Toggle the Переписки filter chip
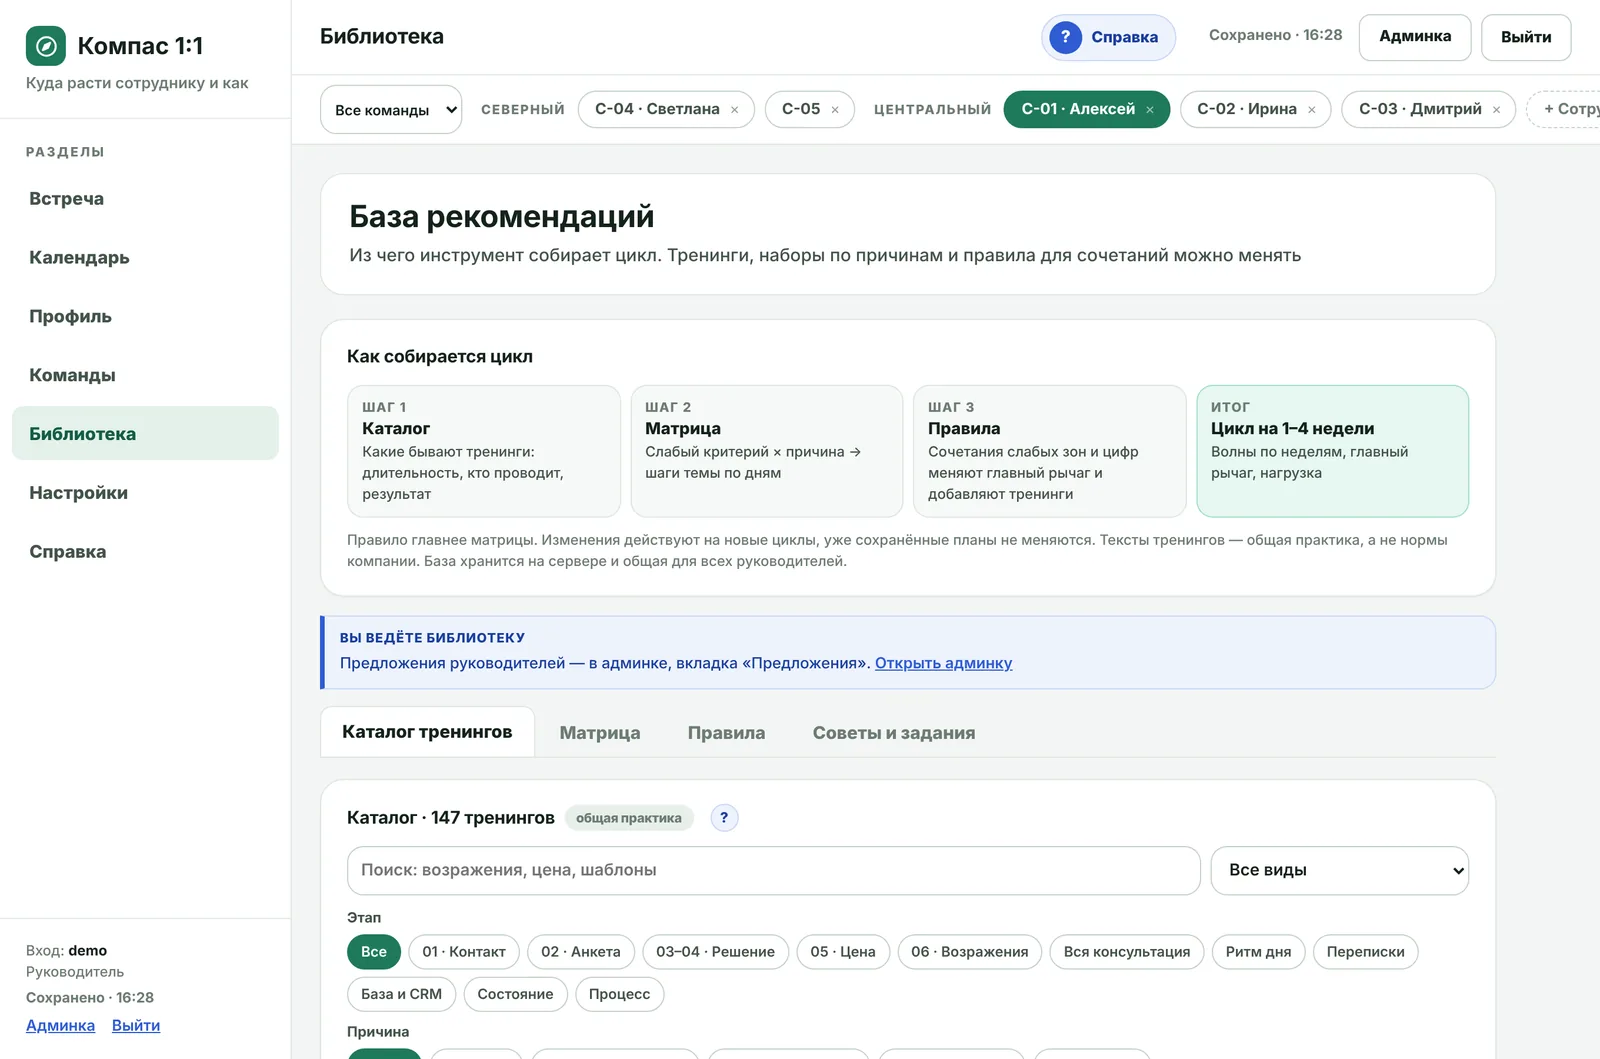Image resolution: width=1600 pixels, height=1059 pixels. click(x=1366, y=952)
